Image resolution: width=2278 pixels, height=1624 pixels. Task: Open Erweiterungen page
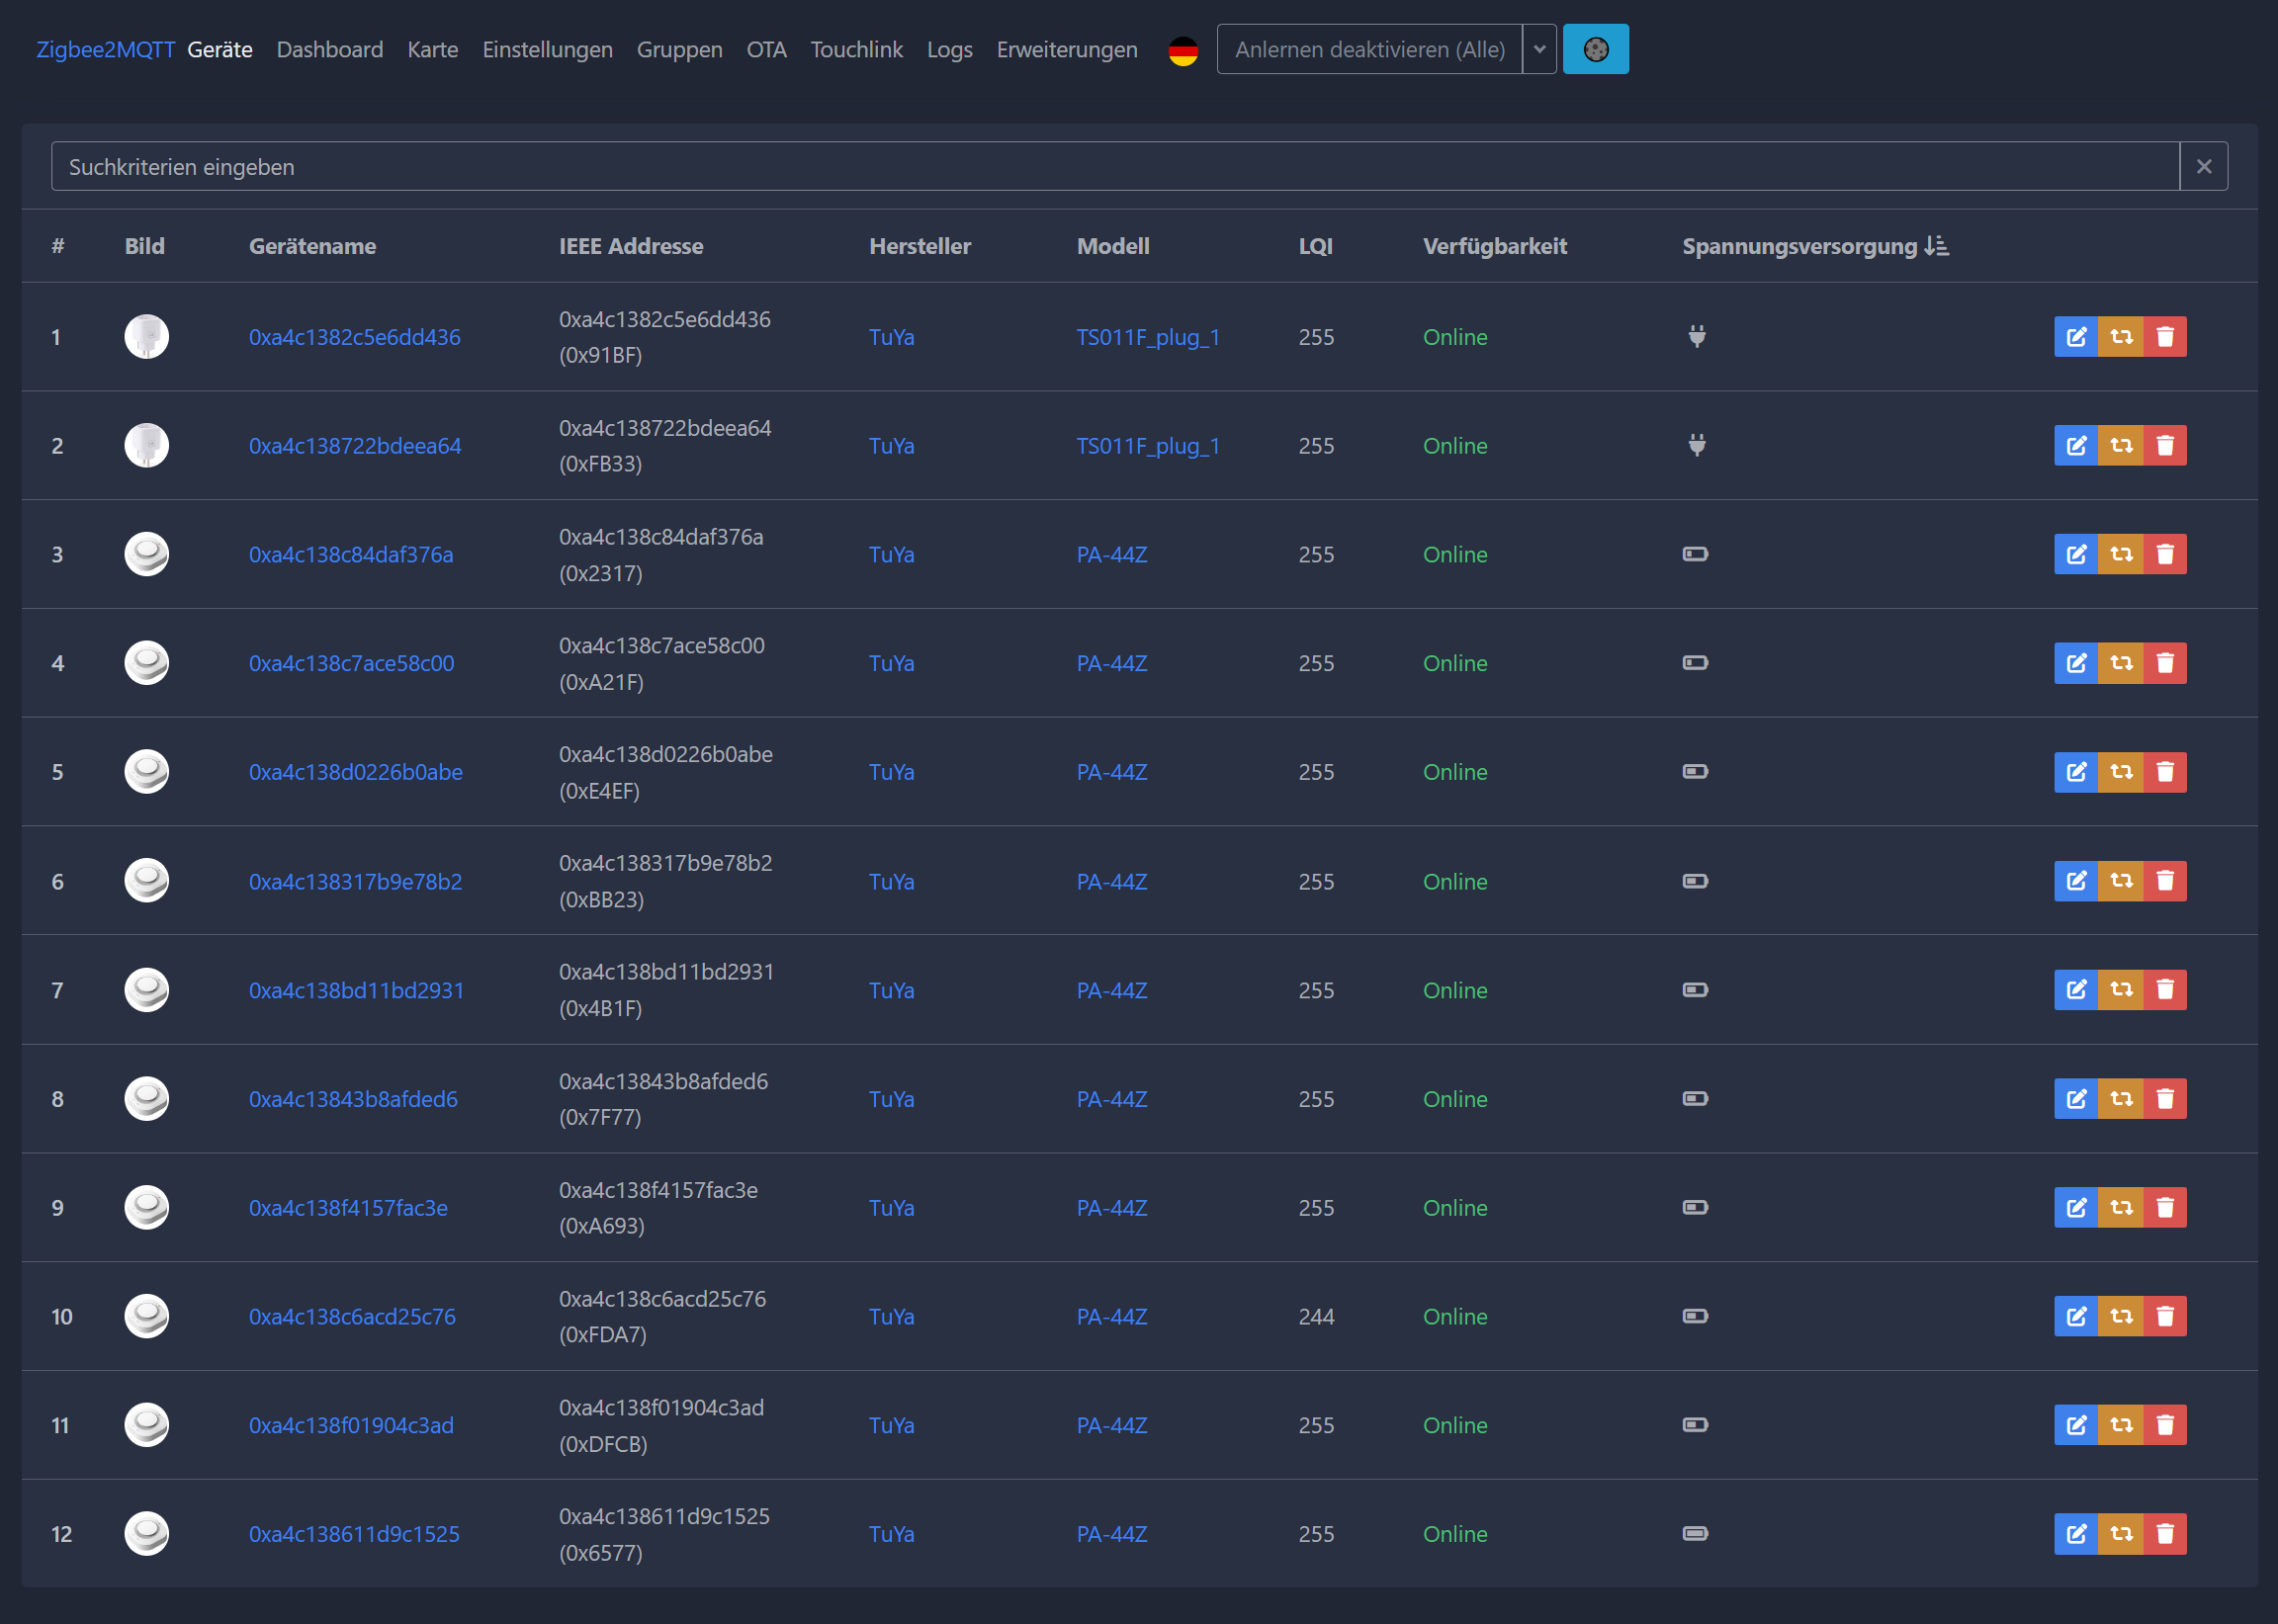point(1067,49)
